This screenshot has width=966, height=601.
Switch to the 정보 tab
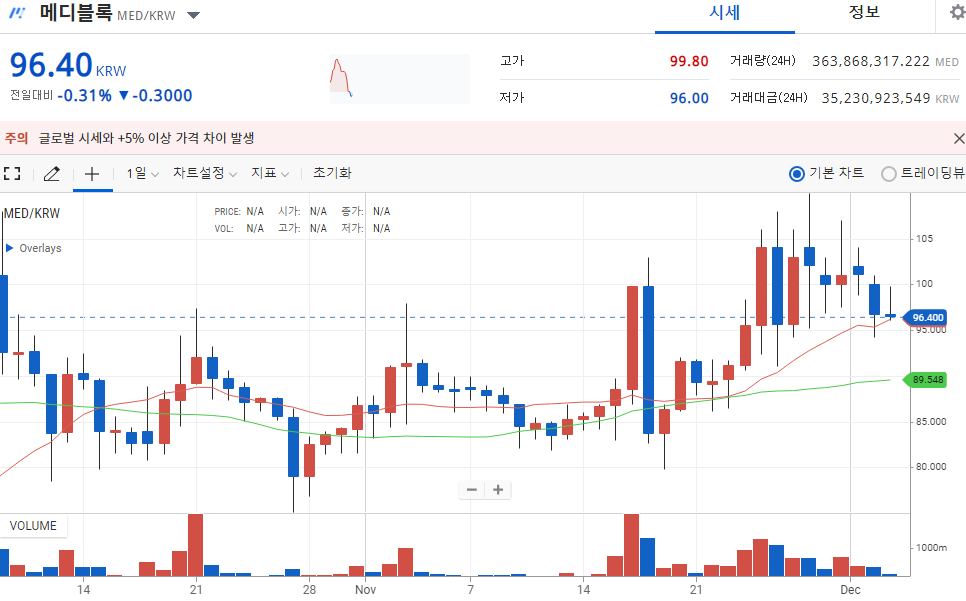tap(864, 12)
